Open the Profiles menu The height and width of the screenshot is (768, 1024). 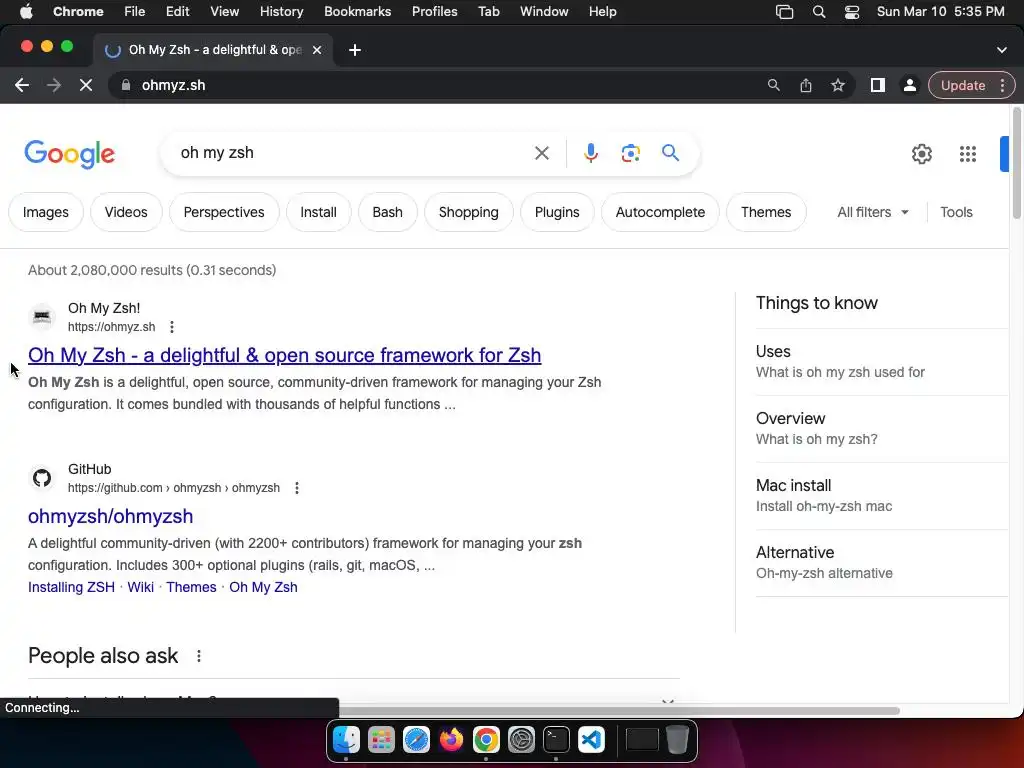(434, 12)
